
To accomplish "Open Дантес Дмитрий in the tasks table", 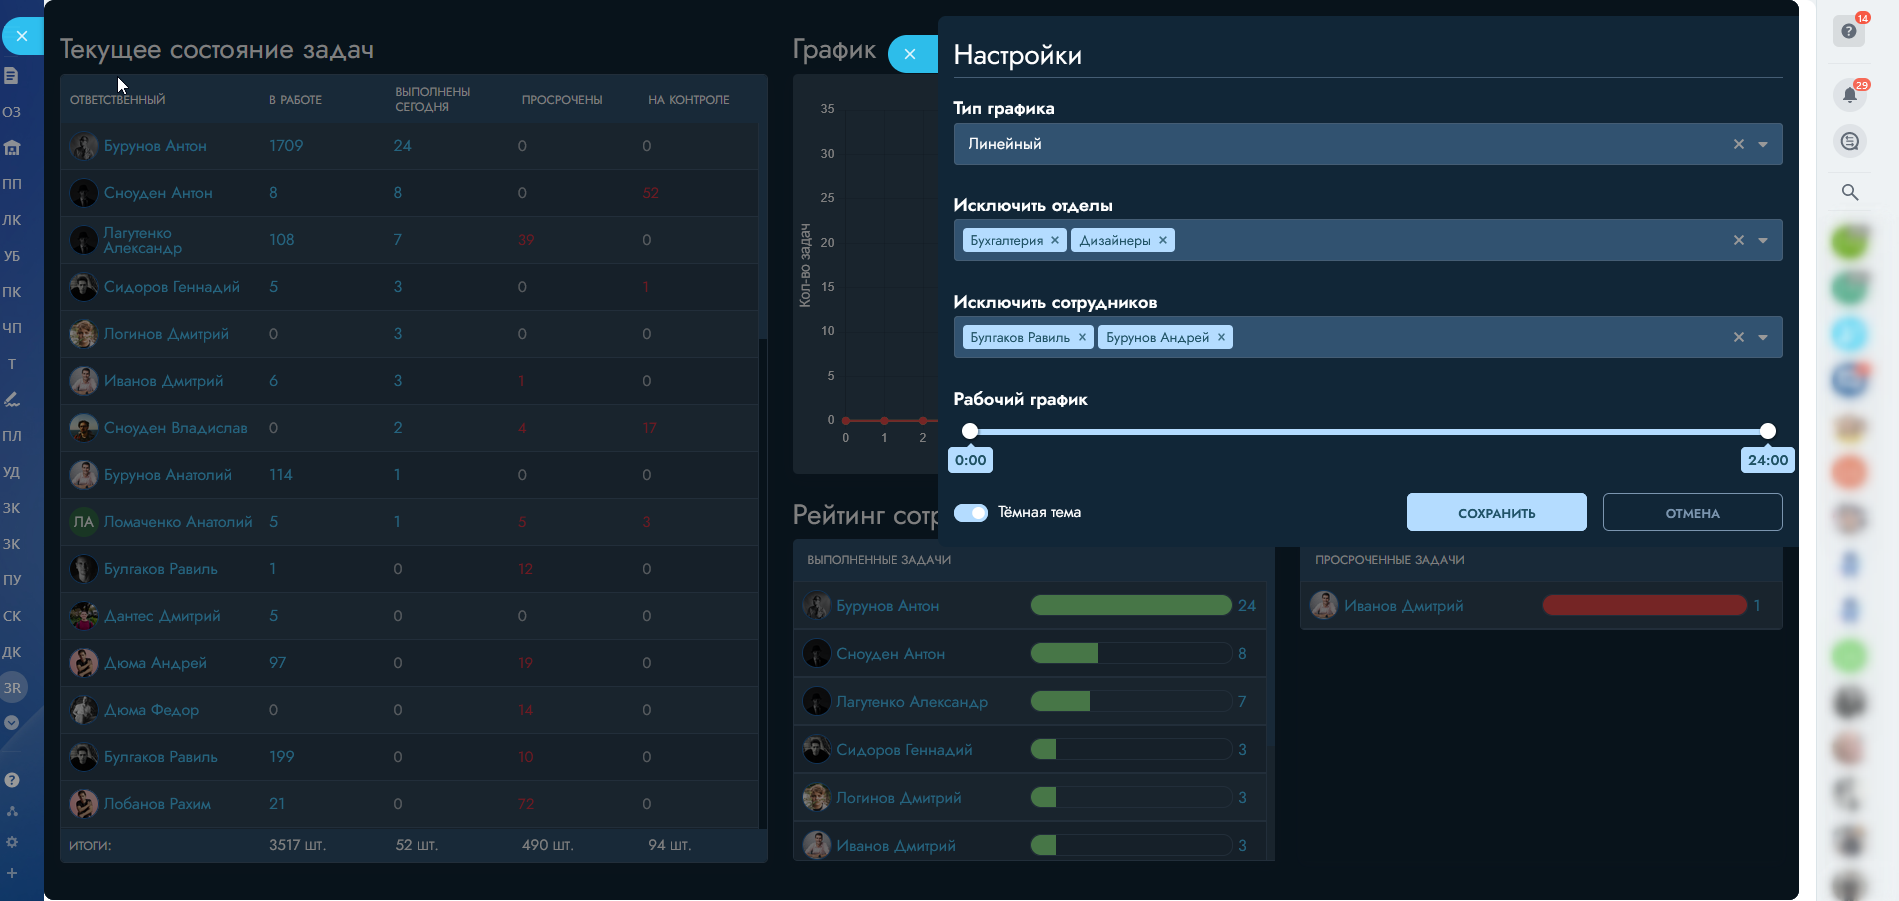I will (x=162, y=616).
